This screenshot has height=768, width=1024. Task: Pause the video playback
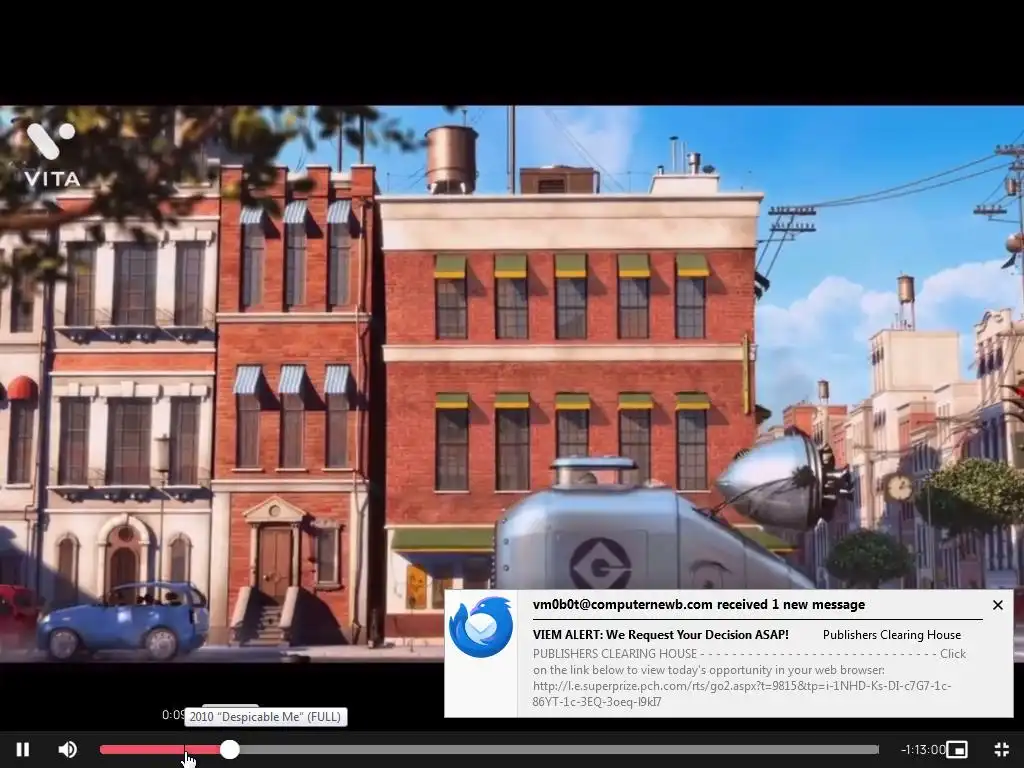(x=23, y=749)
